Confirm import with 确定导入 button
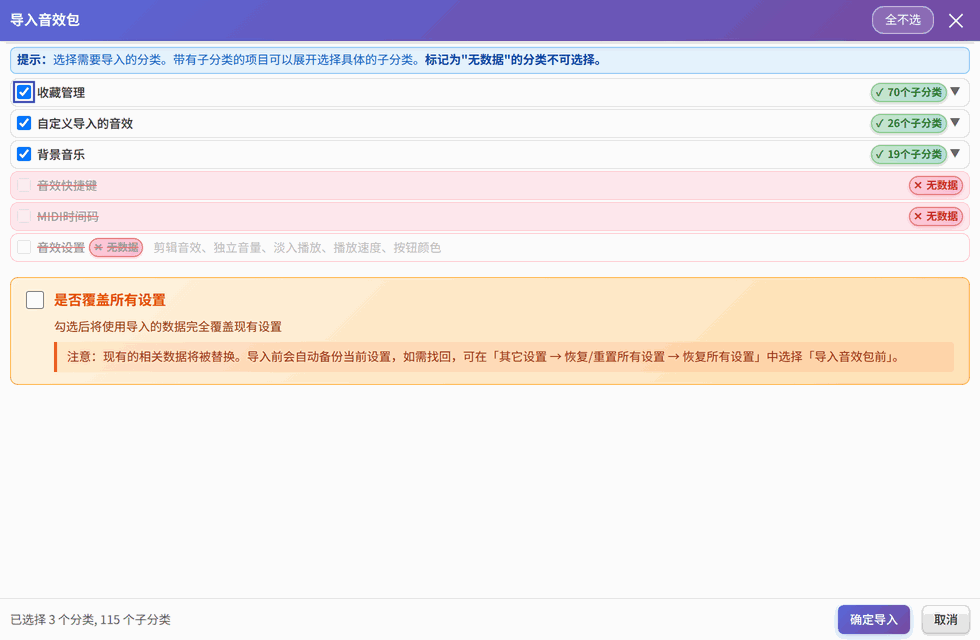The image size is (980, 640). [x=874, y=619]
